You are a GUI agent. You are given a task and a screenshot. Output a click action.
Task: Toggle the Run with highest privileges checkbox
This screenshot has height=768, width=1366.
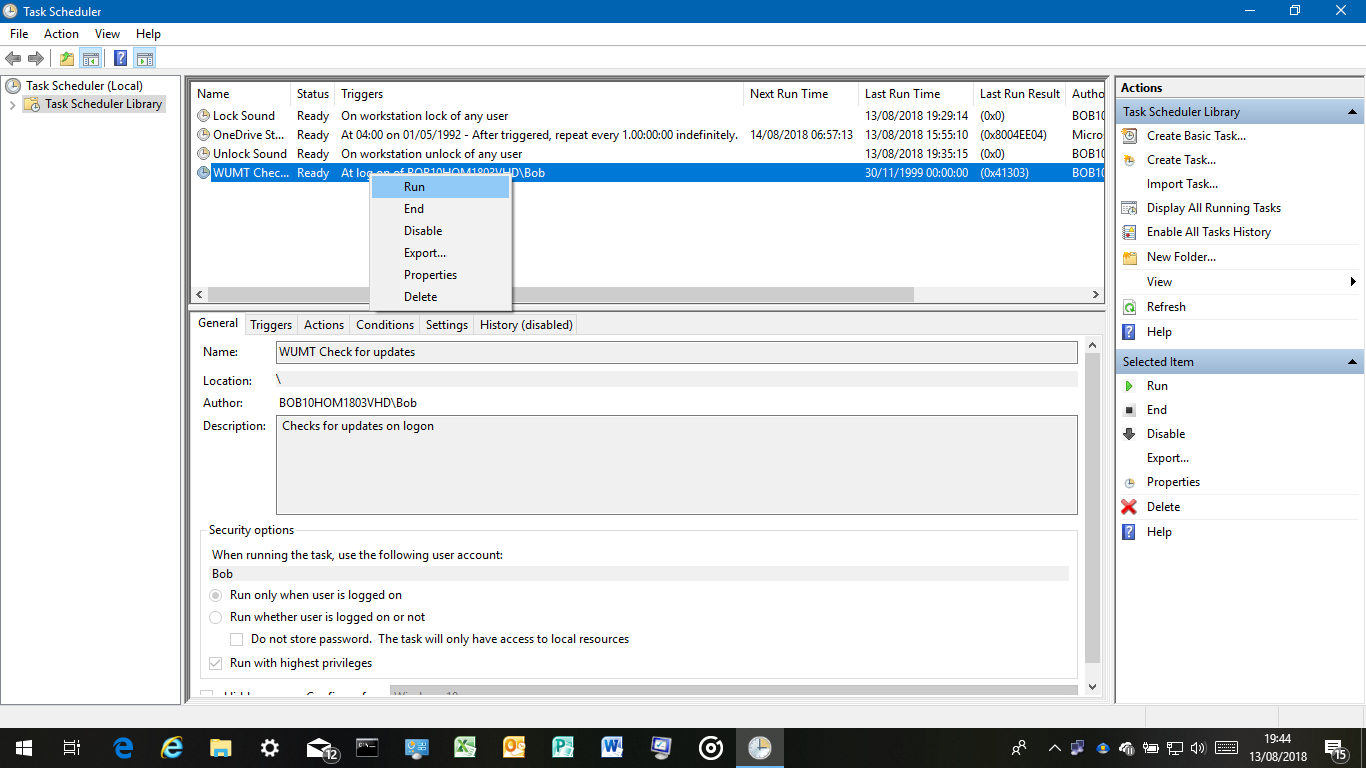[x=215, y=663]
